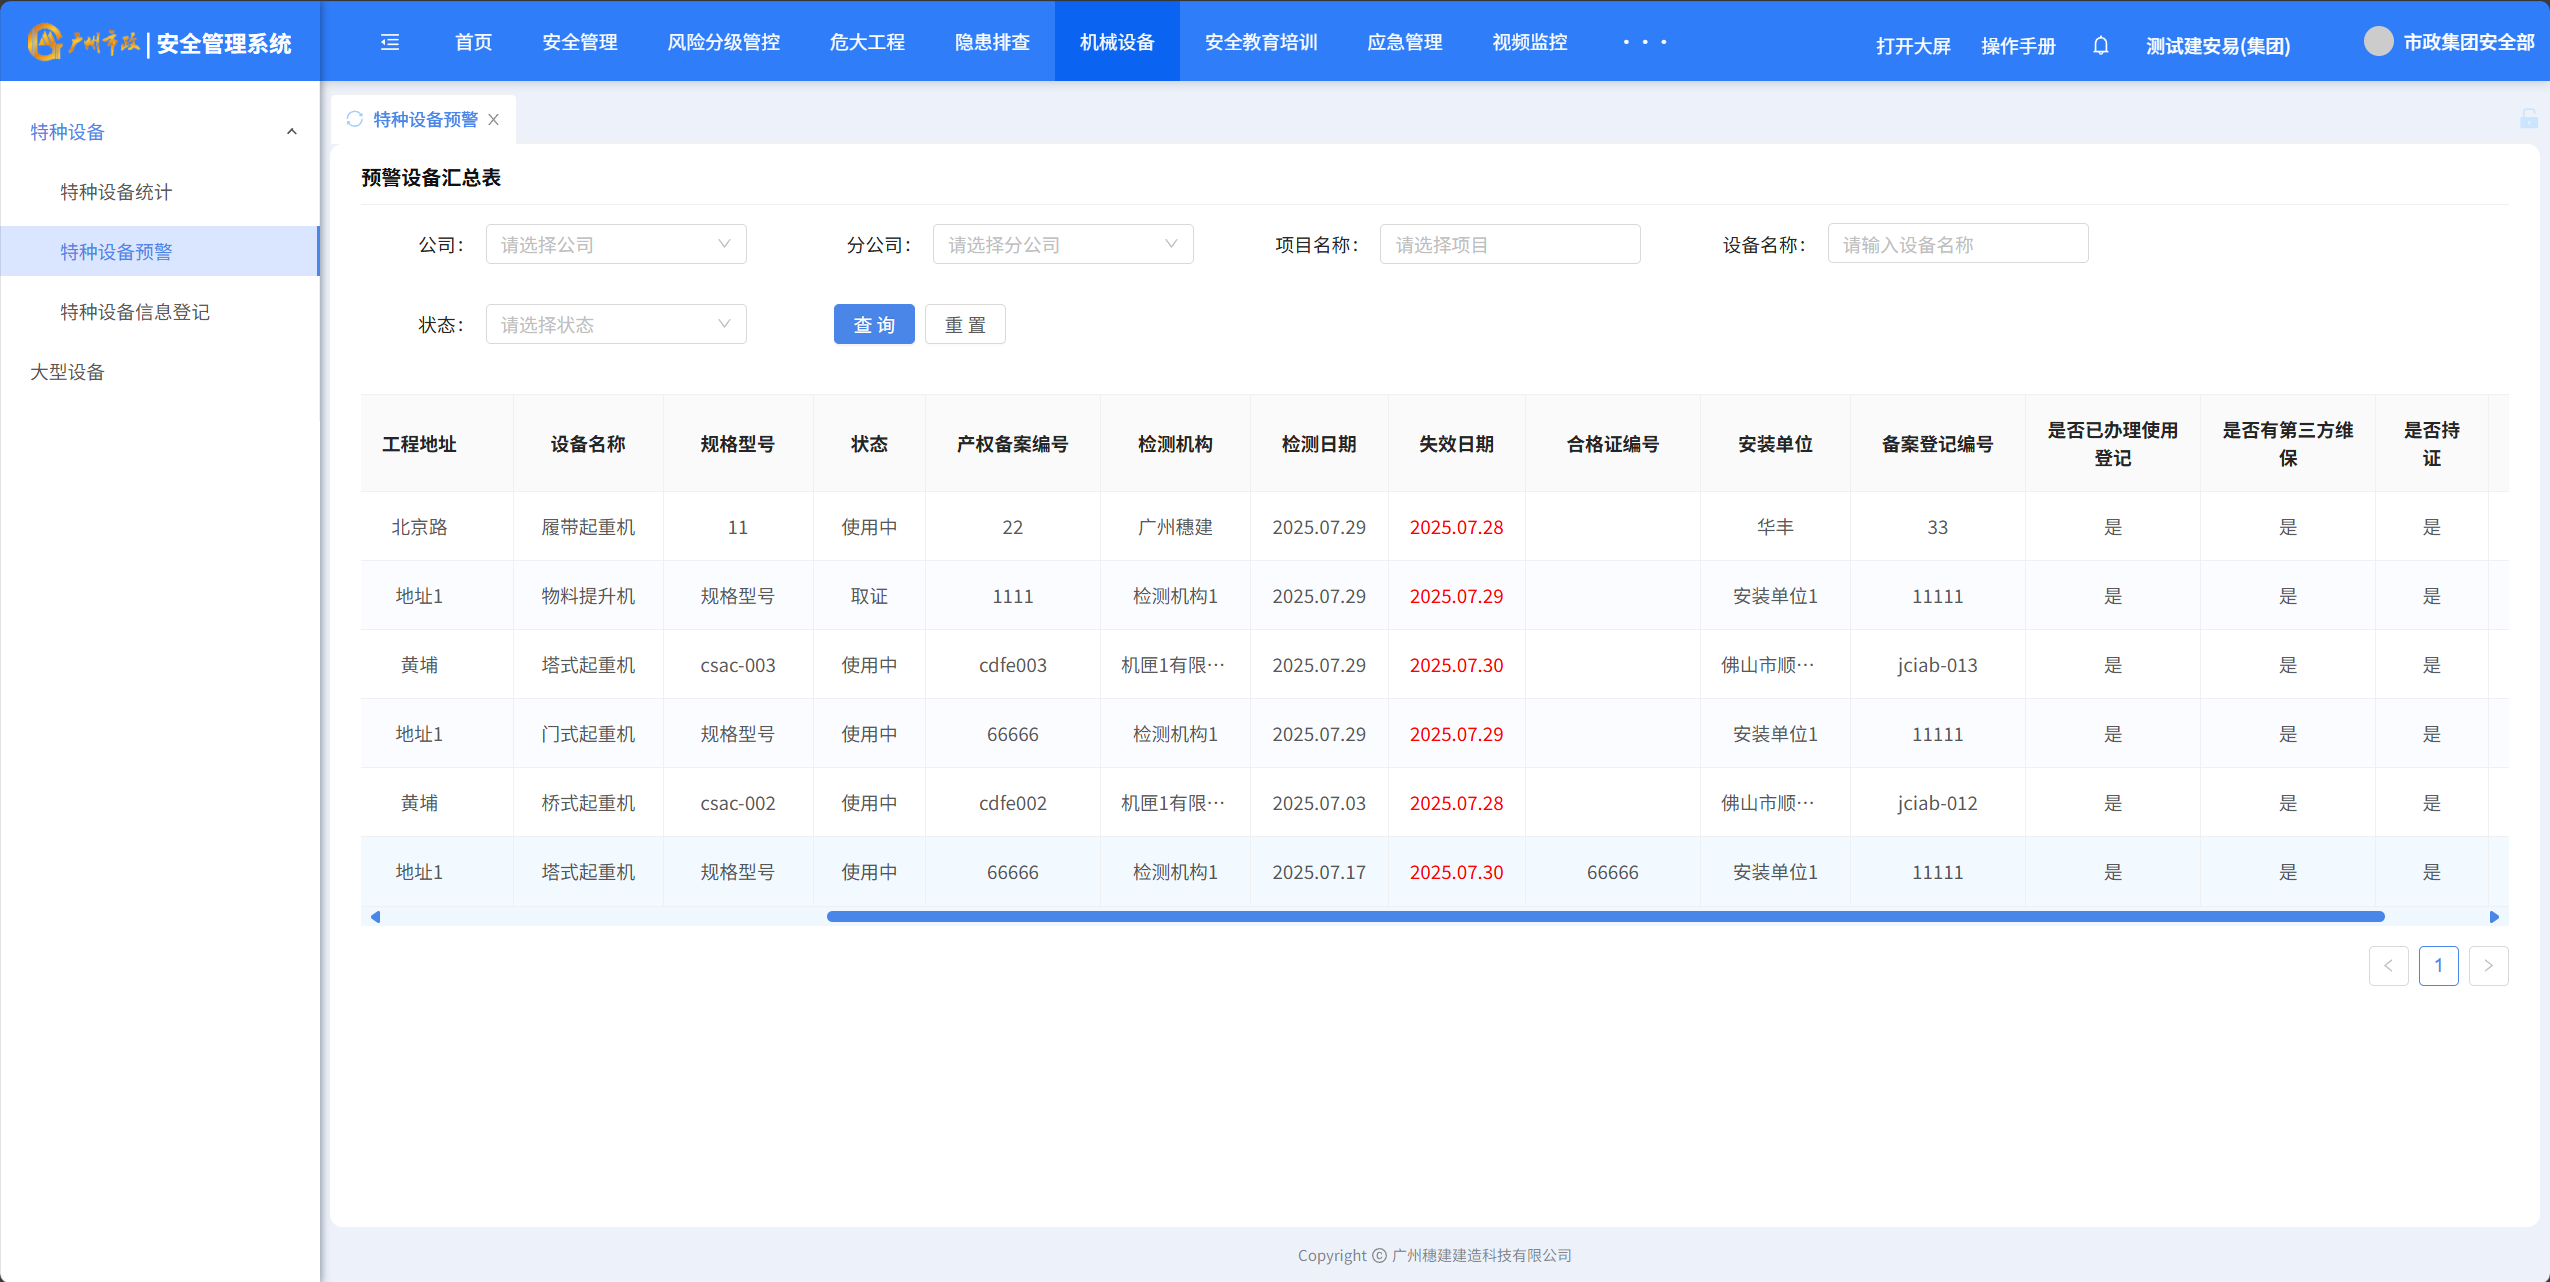Open the 状态 dropdown
2550x1282 pixels.
[616, 324]
